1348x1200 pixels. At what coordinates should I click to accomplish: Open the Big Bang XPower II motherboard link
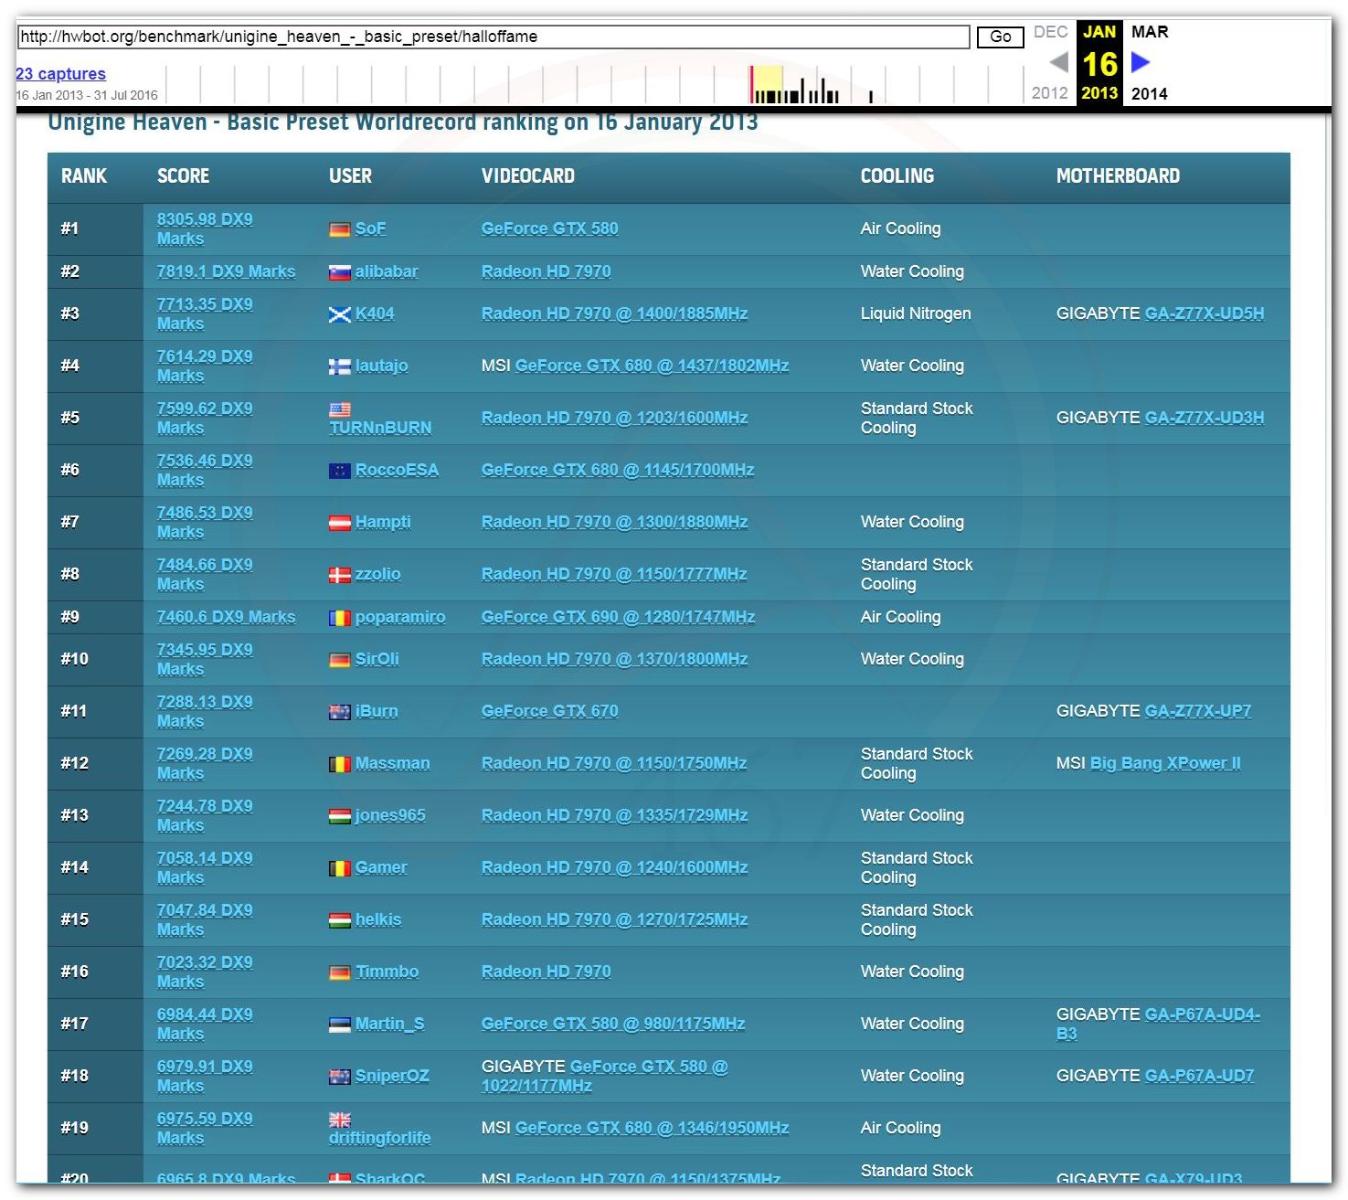[1165, 763]
